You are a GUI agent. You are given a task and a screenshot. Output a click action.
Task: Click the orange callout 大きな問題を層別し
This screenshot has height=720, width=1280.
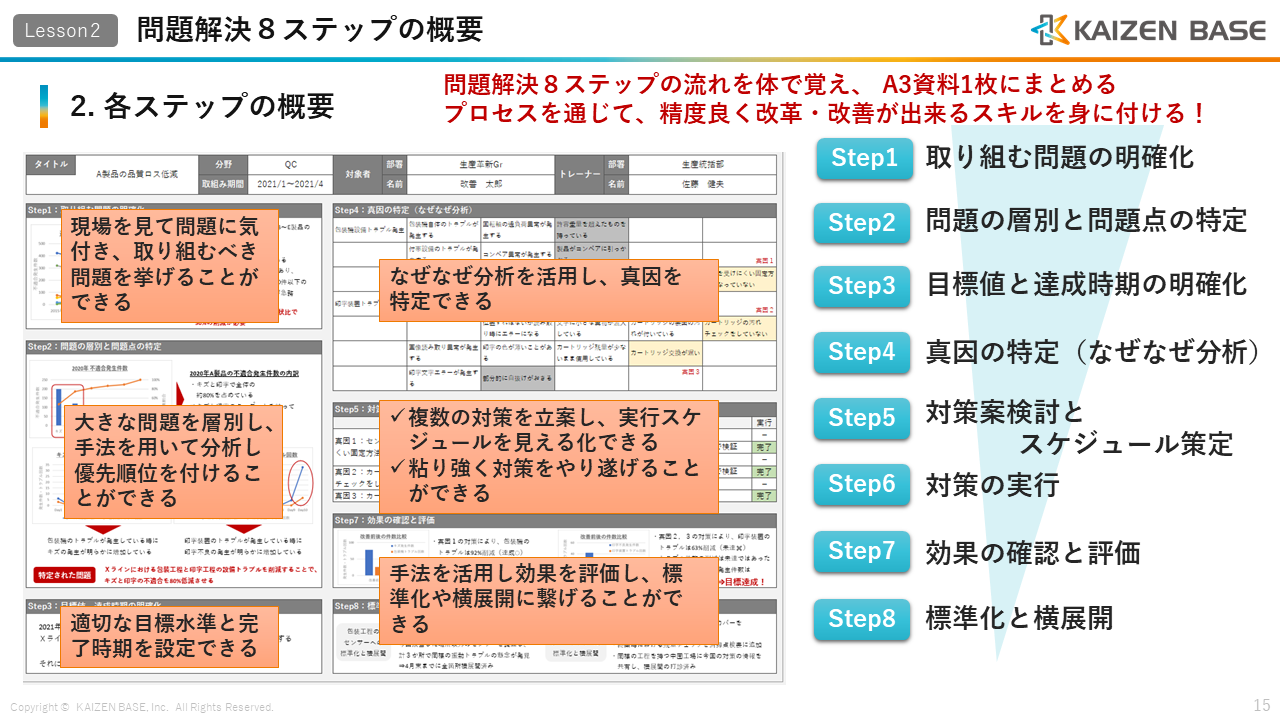(173, 461)
